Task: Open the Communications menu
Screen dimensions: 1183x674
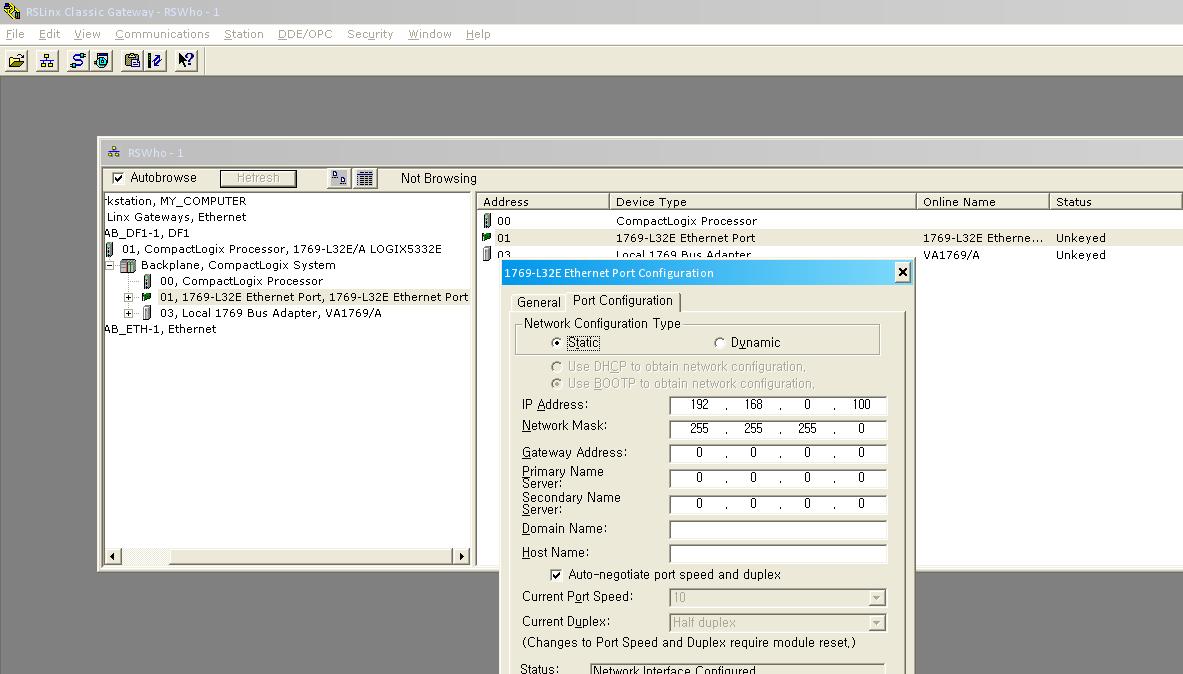Action: (x=162, y=34)
